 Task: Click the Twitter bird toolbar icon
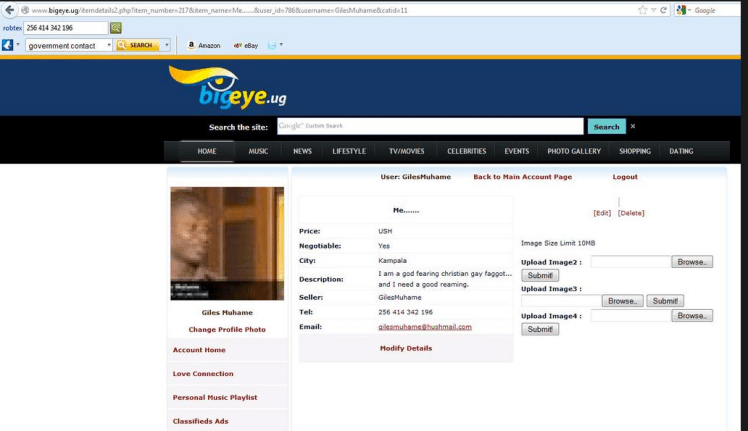(x=272, y=45)
